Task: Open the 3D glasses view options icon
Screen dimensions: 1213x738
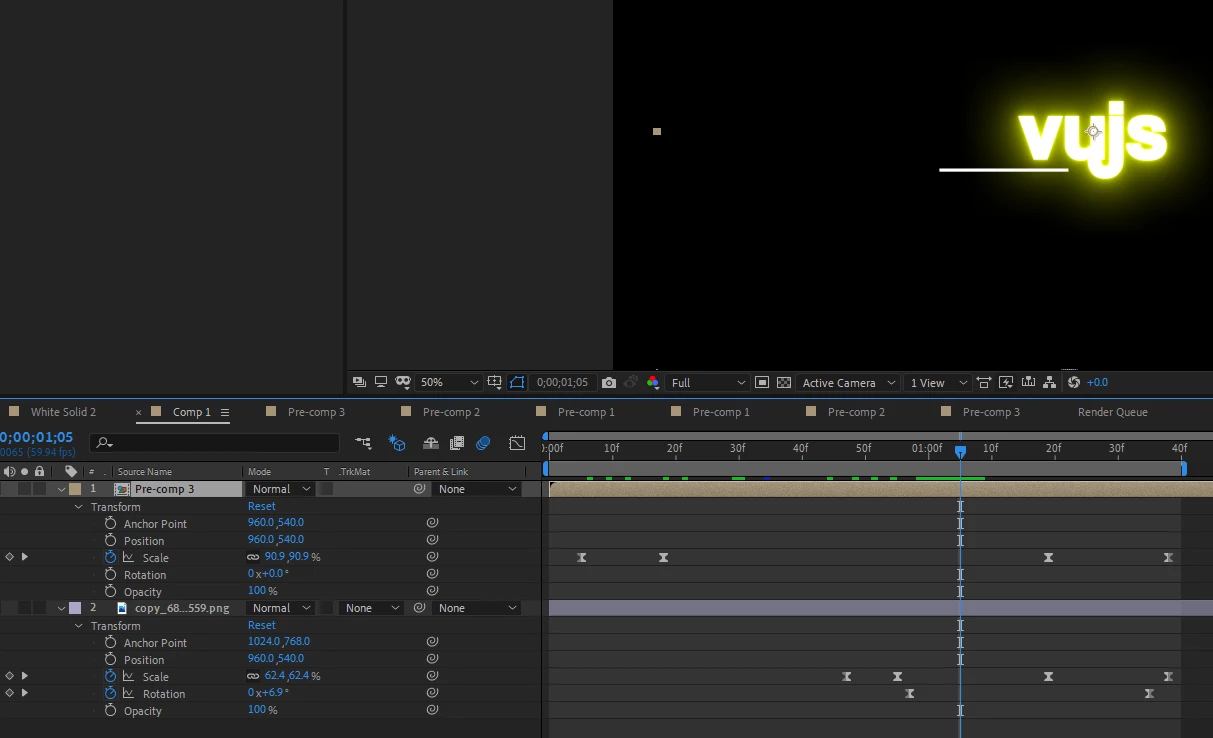Action: (x=403, y=382)
